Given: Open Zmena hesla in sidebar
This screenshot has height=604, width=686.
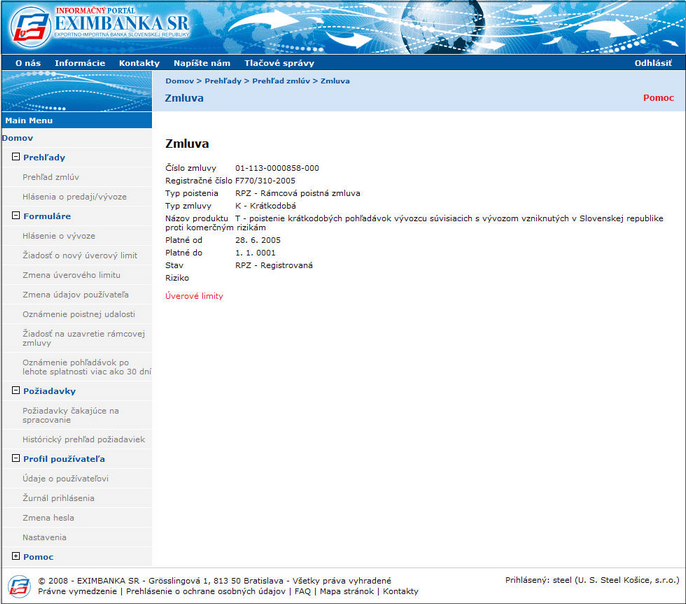Looking at the screenshot, I should 48,518.
